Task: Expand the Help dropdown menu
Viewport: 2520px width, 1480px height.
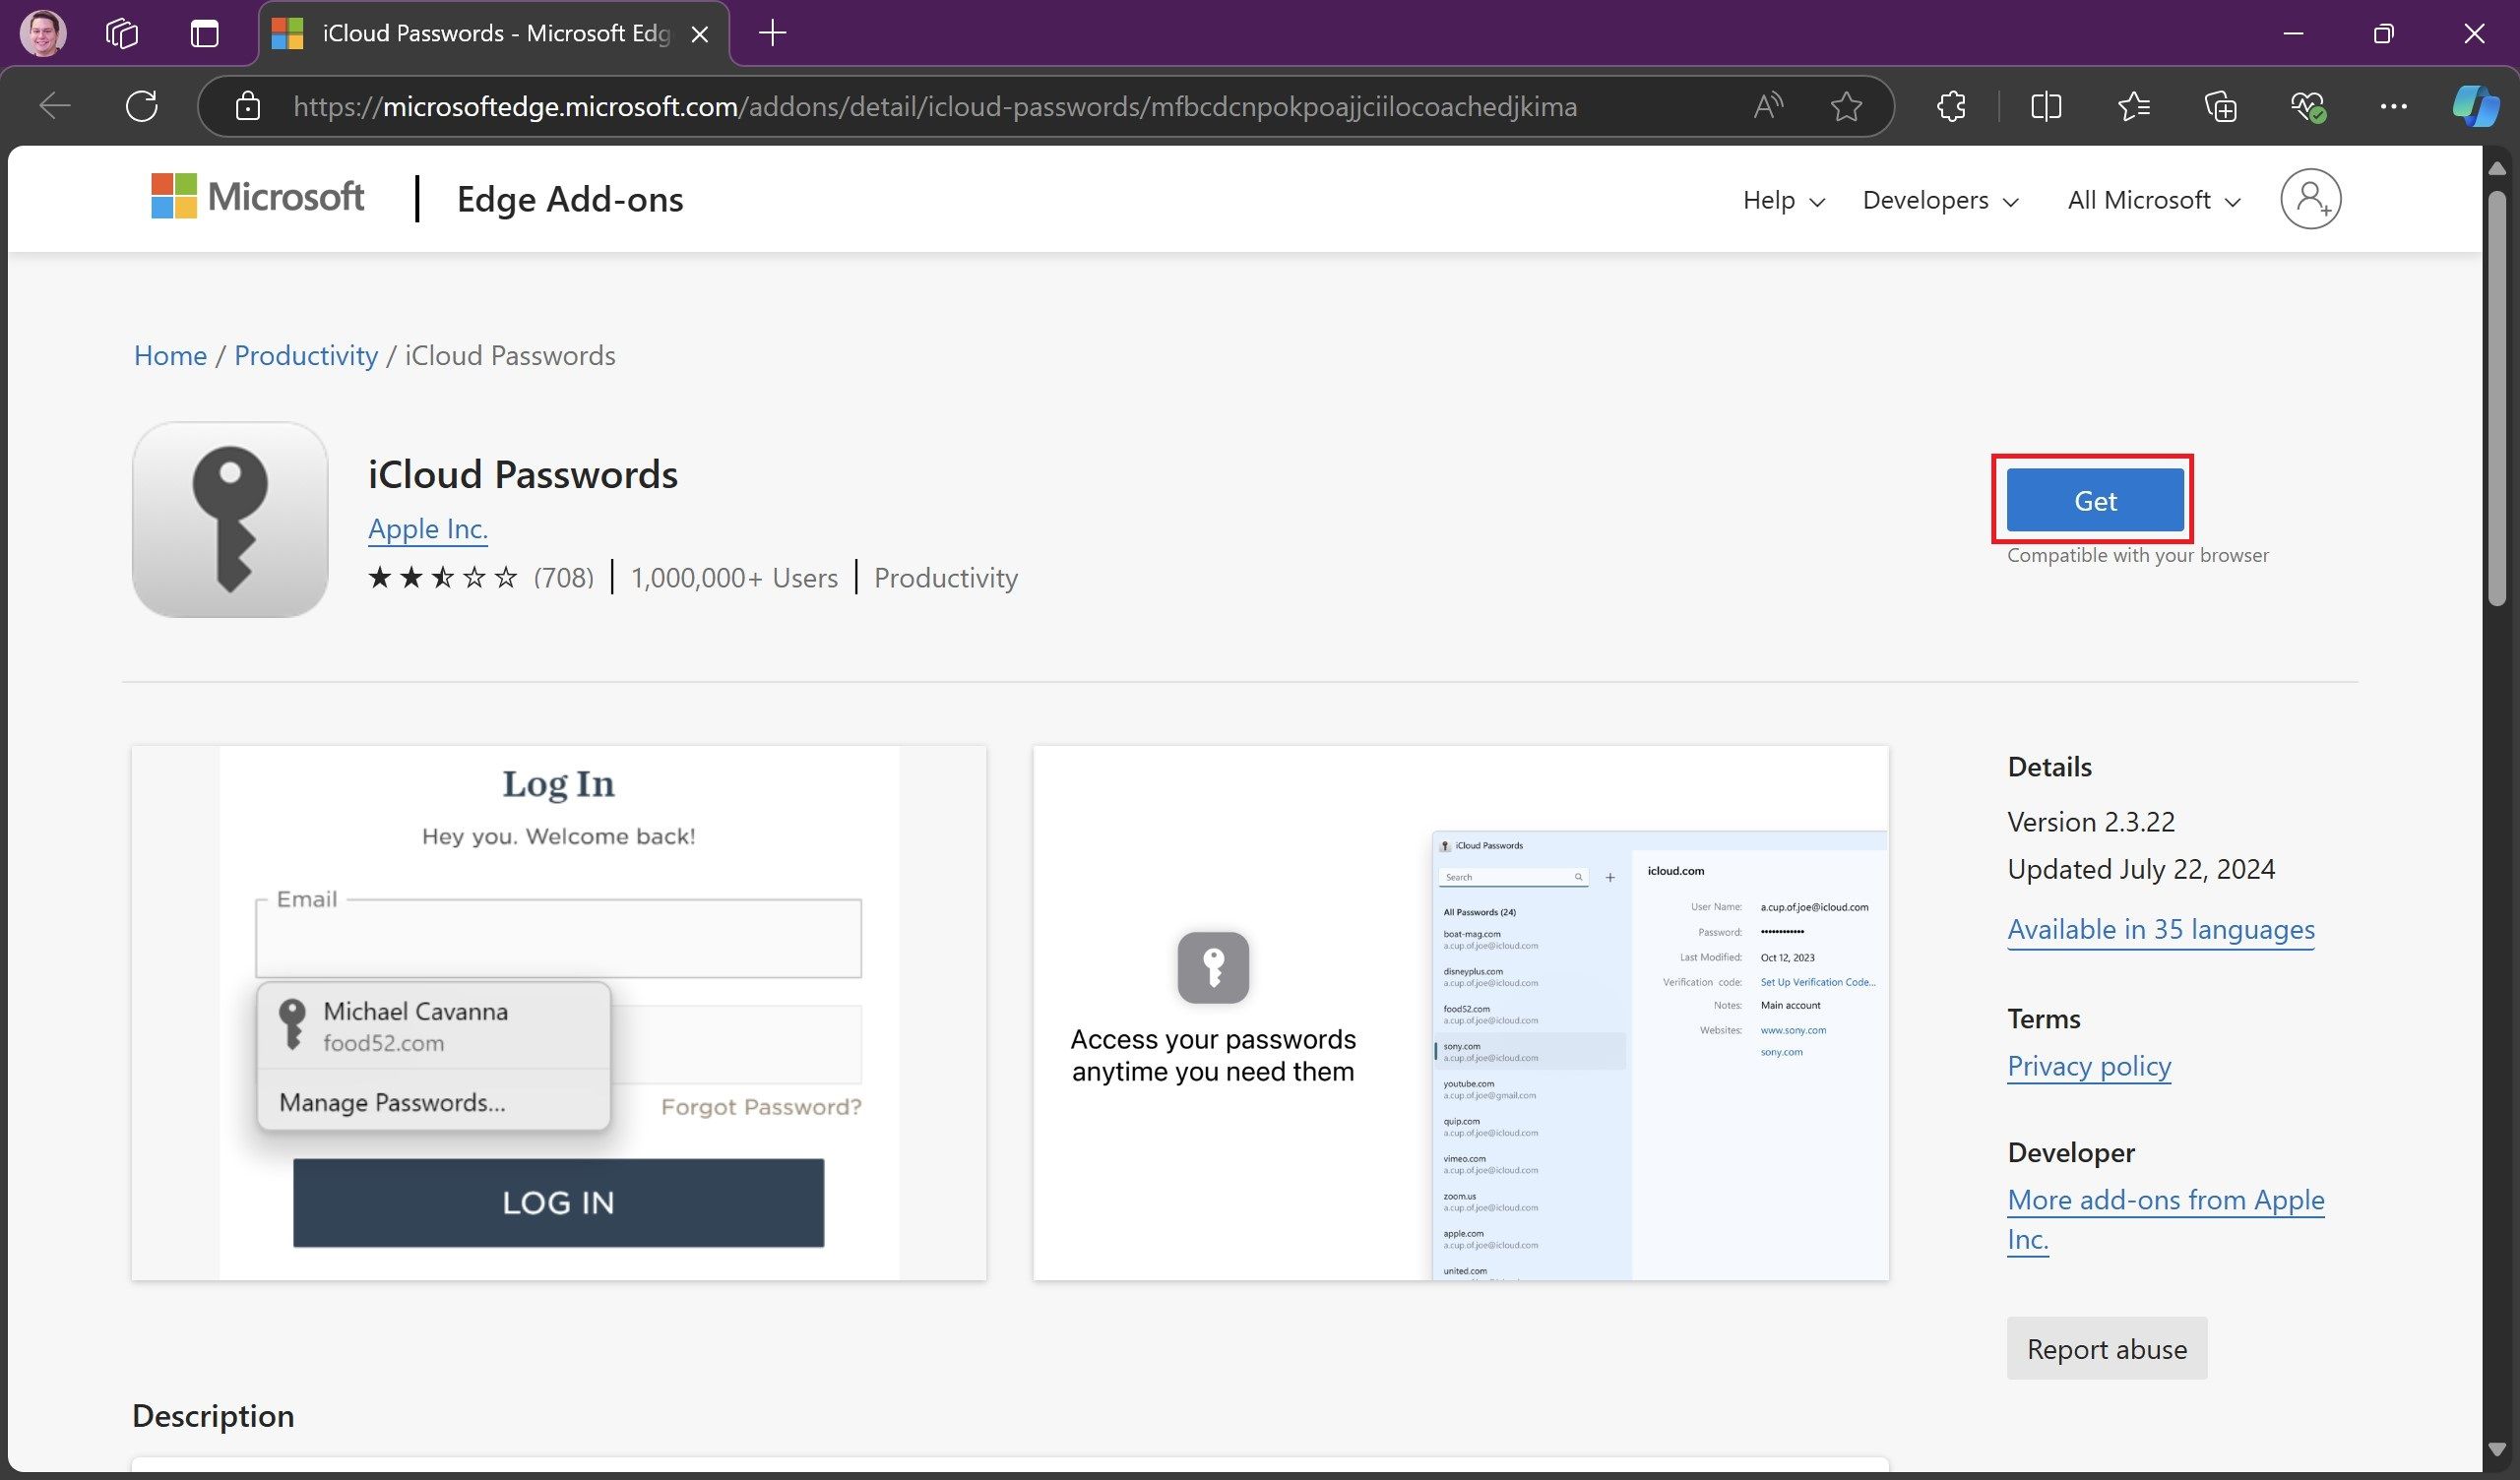Action: tap(1782, 199)
